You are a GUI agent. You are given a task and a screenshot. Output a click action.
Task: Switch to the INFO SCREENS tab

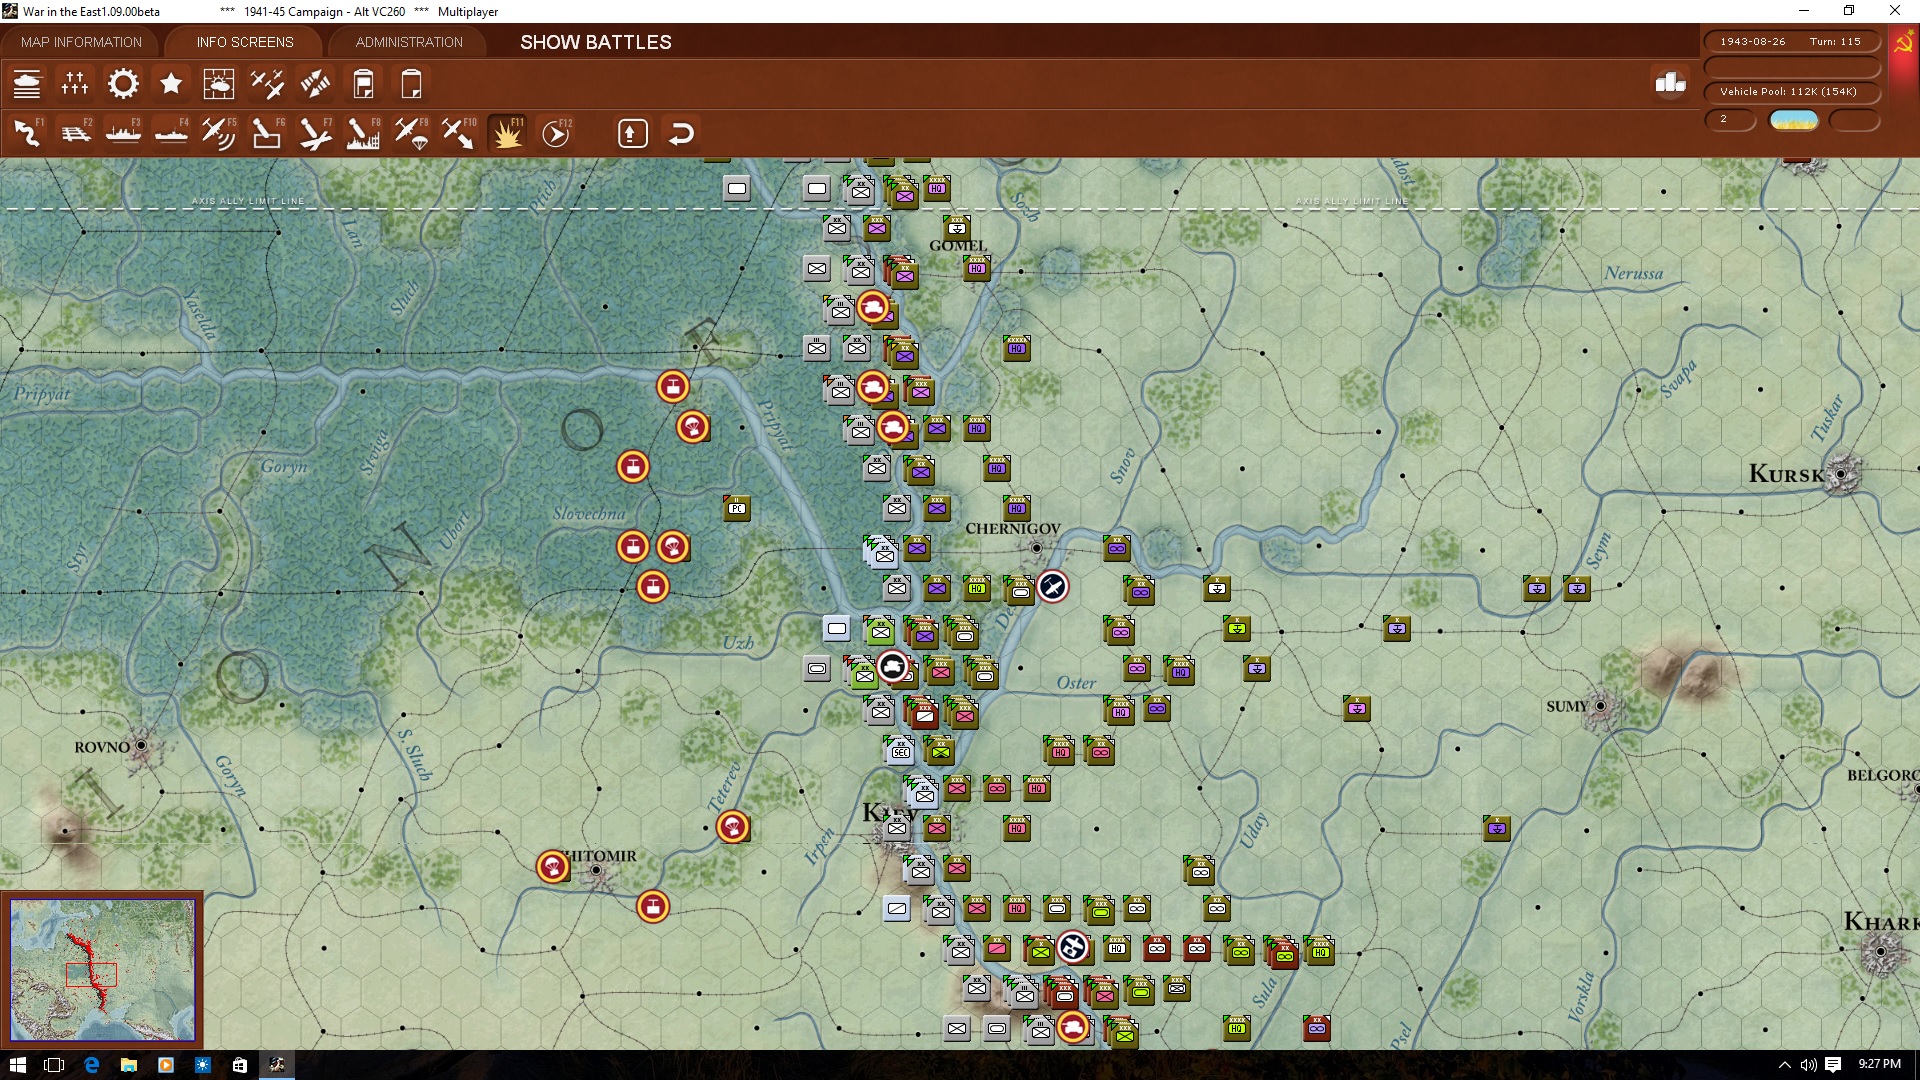click(245, 42)
